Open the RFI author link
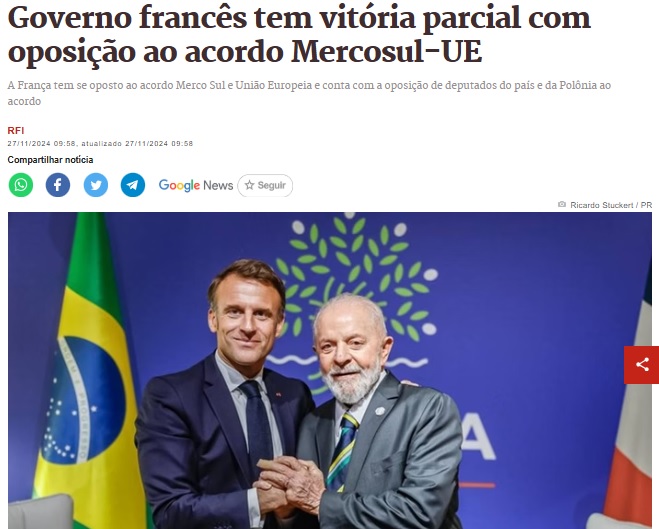Viewport: 659px width, 529px height. click(16, 131)
